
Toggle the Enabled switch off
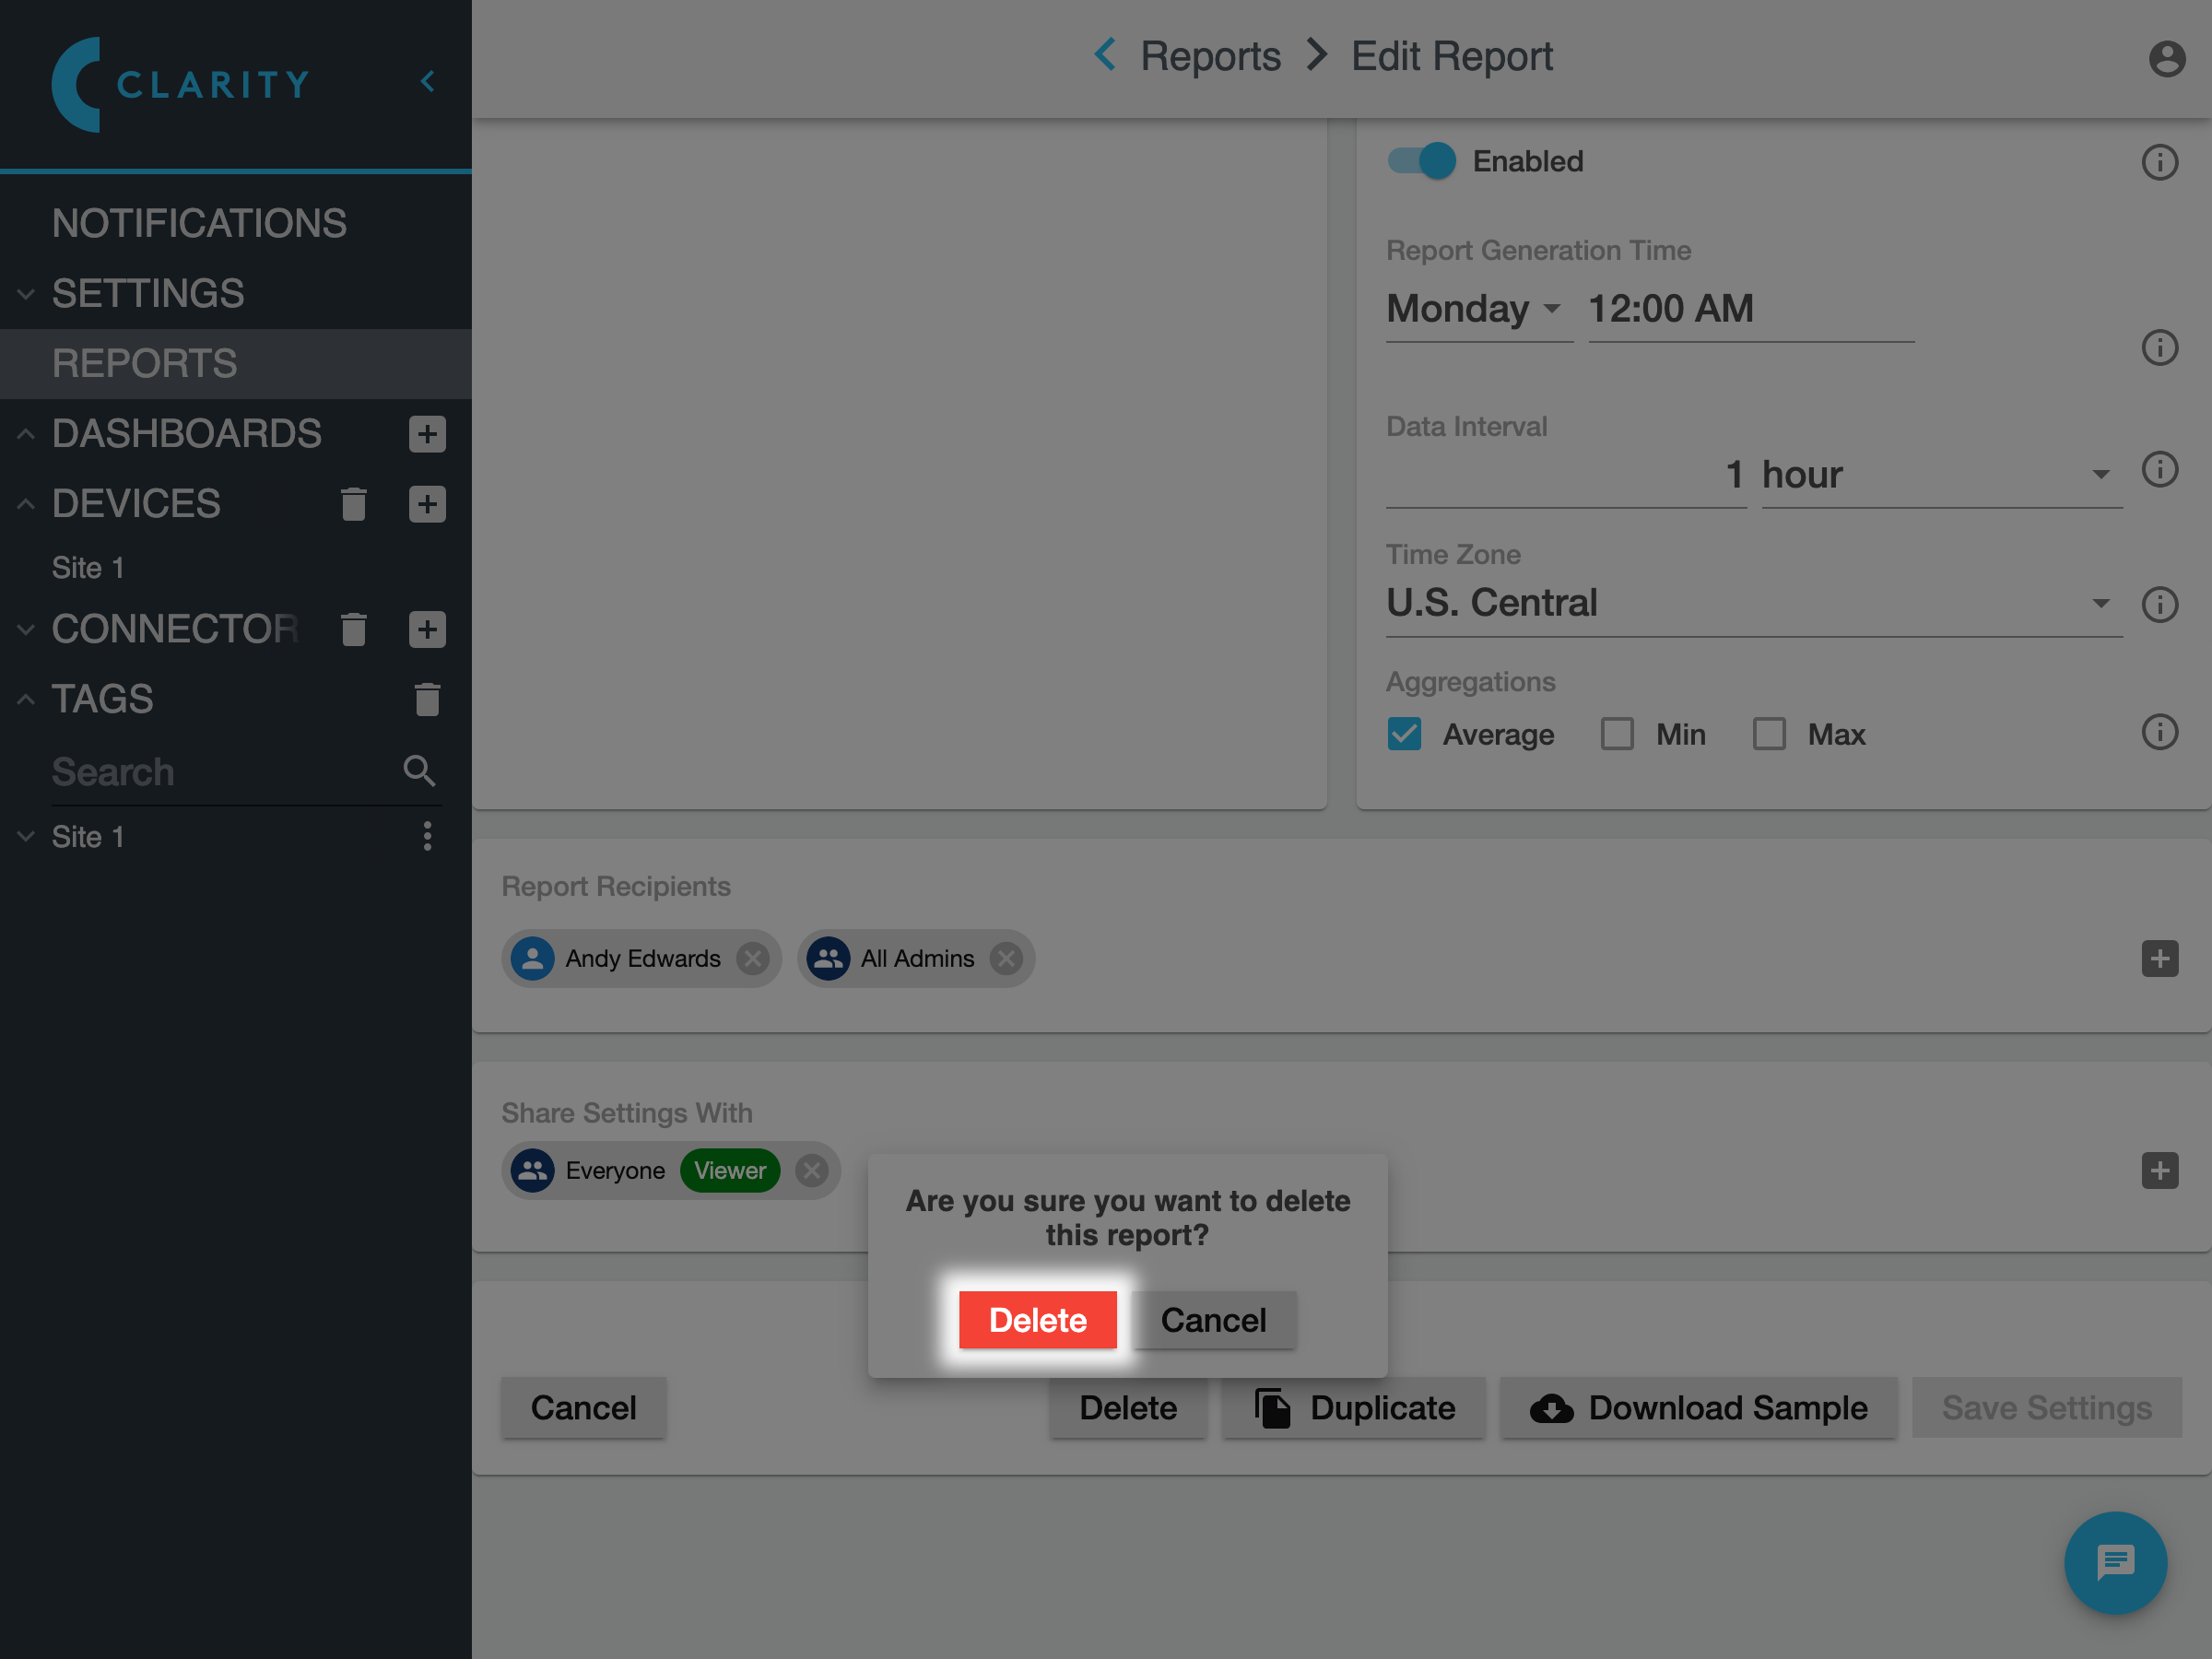coord(1421,161)
